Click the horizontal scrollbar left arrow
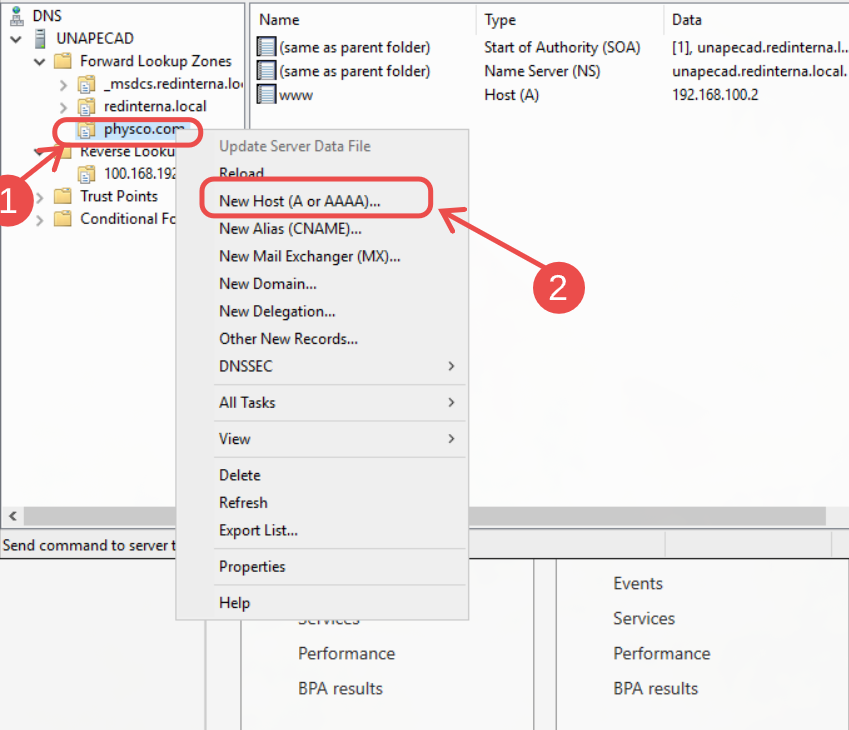The image size is (849, 730). coord(13,516)
